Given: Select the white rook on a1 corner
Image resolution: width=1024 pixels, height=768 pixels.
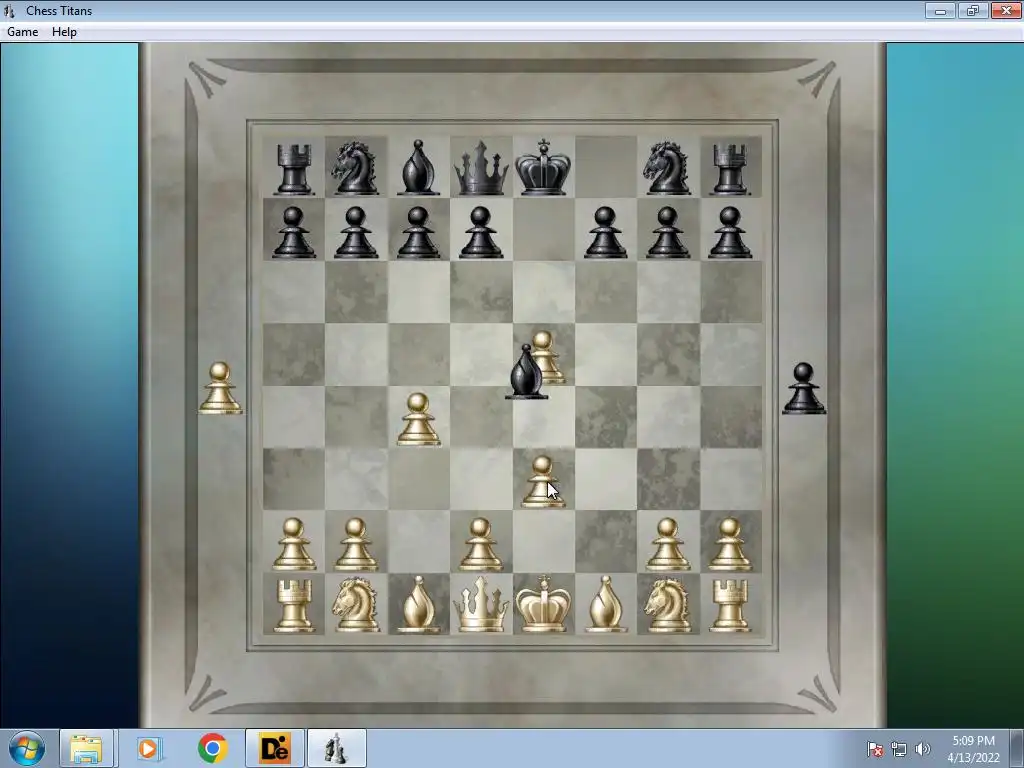Looking at the screenshot, I should point(293,606).
